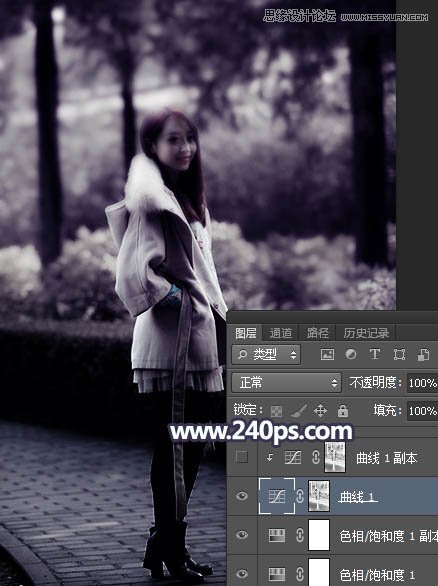
Task: Click the 不透明度 value field
Action: (x=422, y=383)
